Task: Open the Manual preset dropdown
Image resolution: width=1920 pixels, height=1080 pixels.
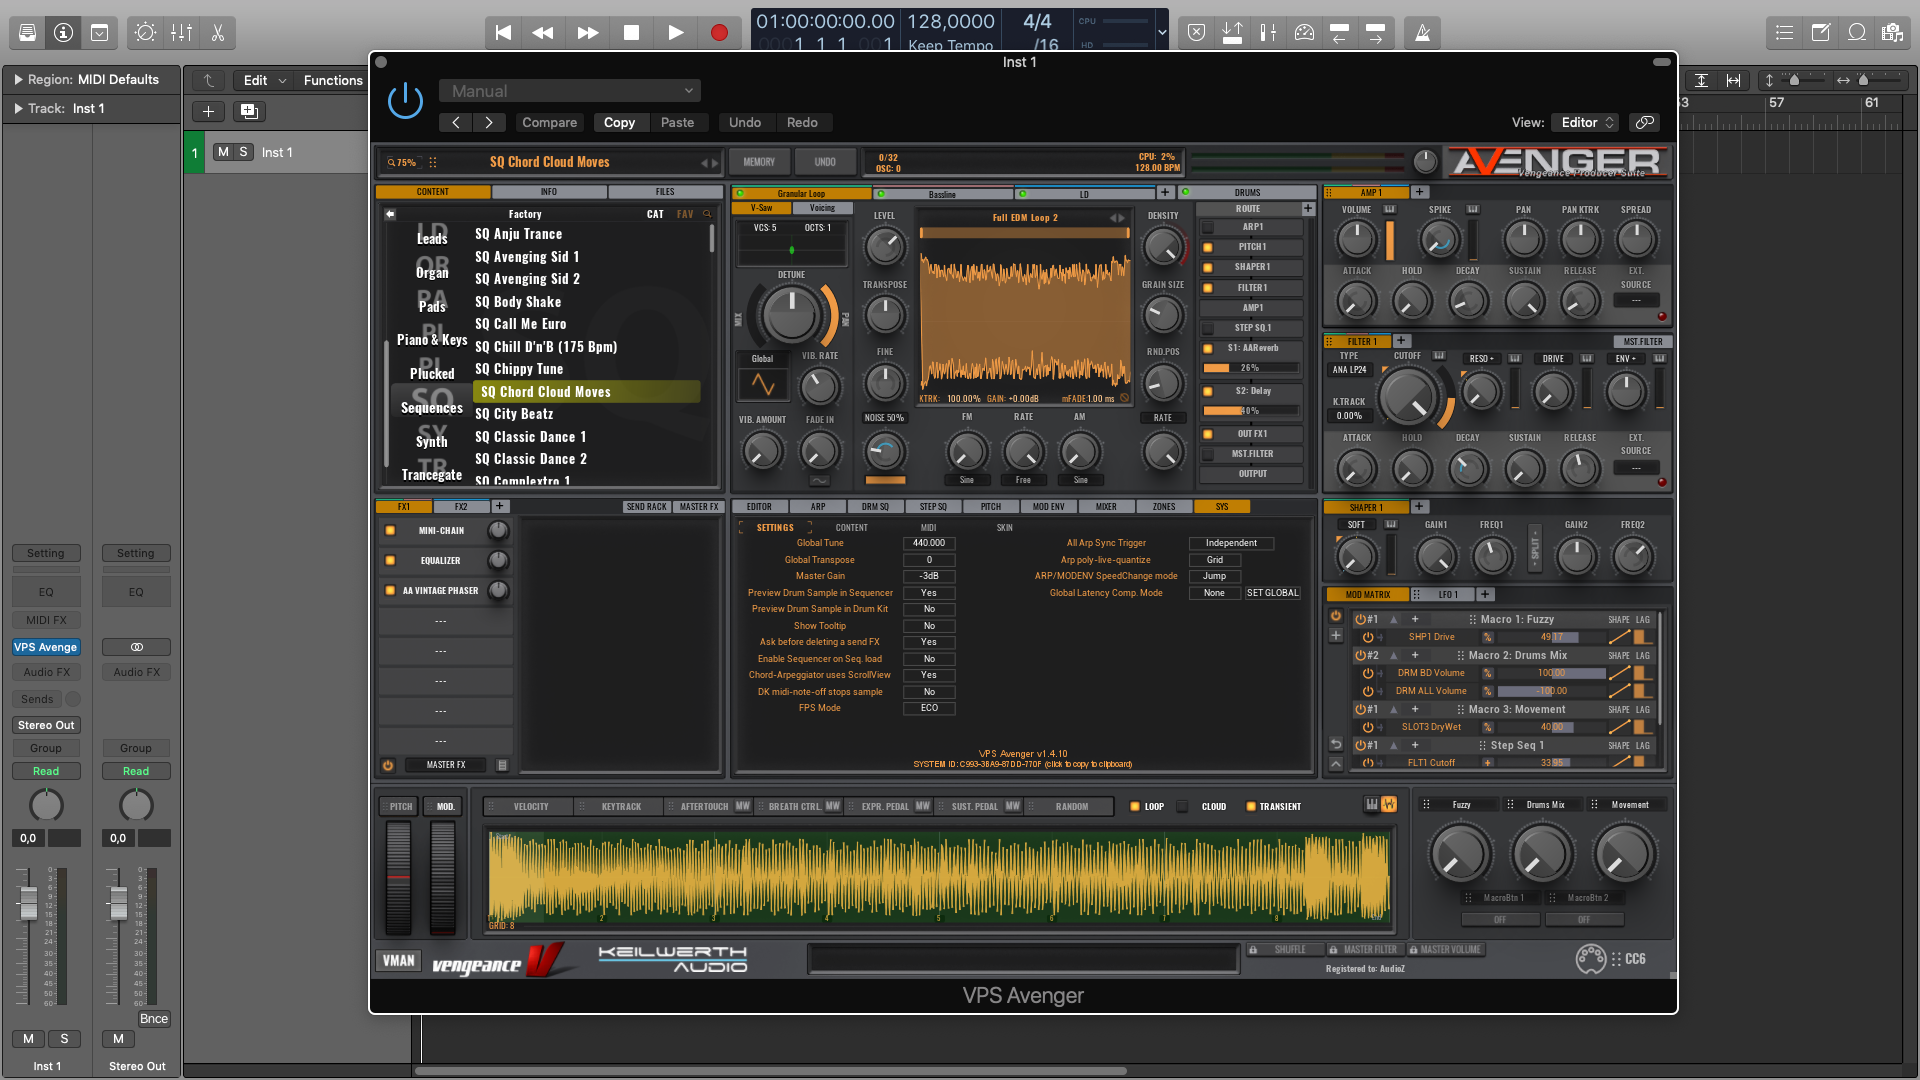Action: tap(570, 91)
